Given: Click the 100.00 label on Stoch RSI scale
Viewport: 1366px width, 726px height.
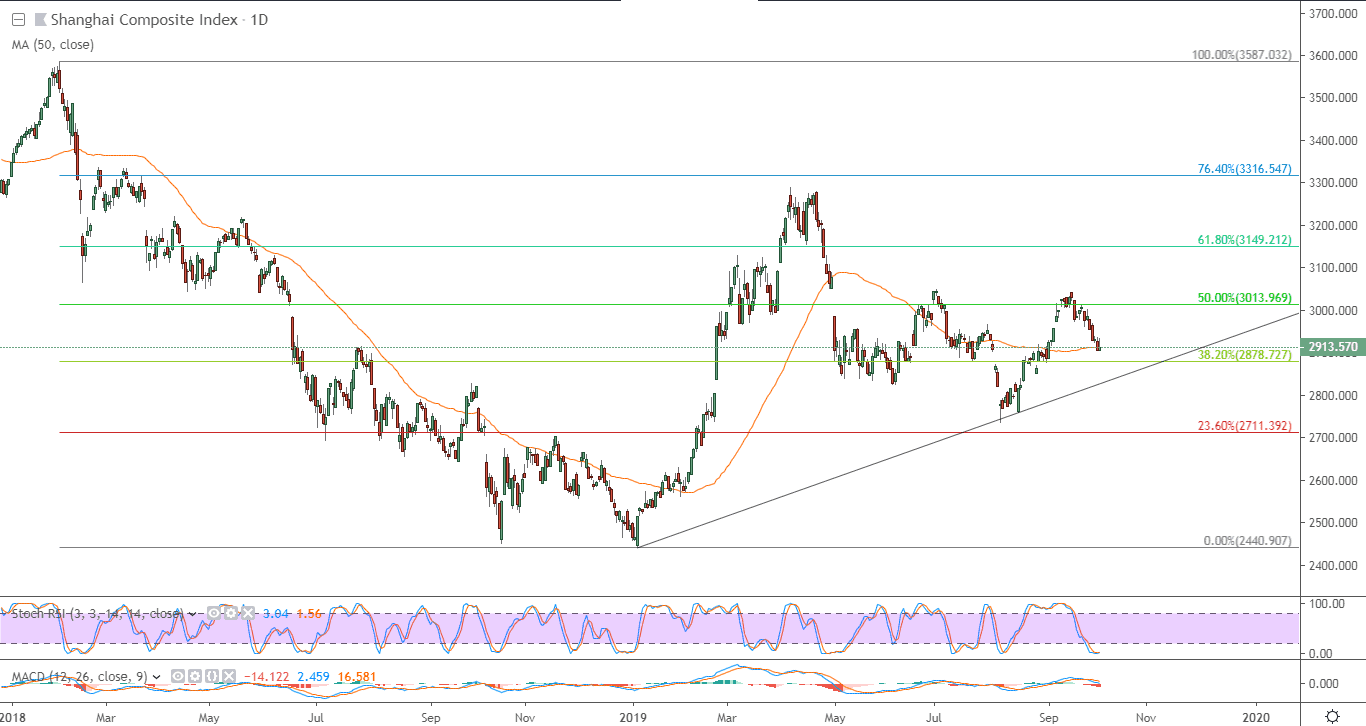Looking at the screenshot, I should pyautogui.click(x=1325, y=604).
